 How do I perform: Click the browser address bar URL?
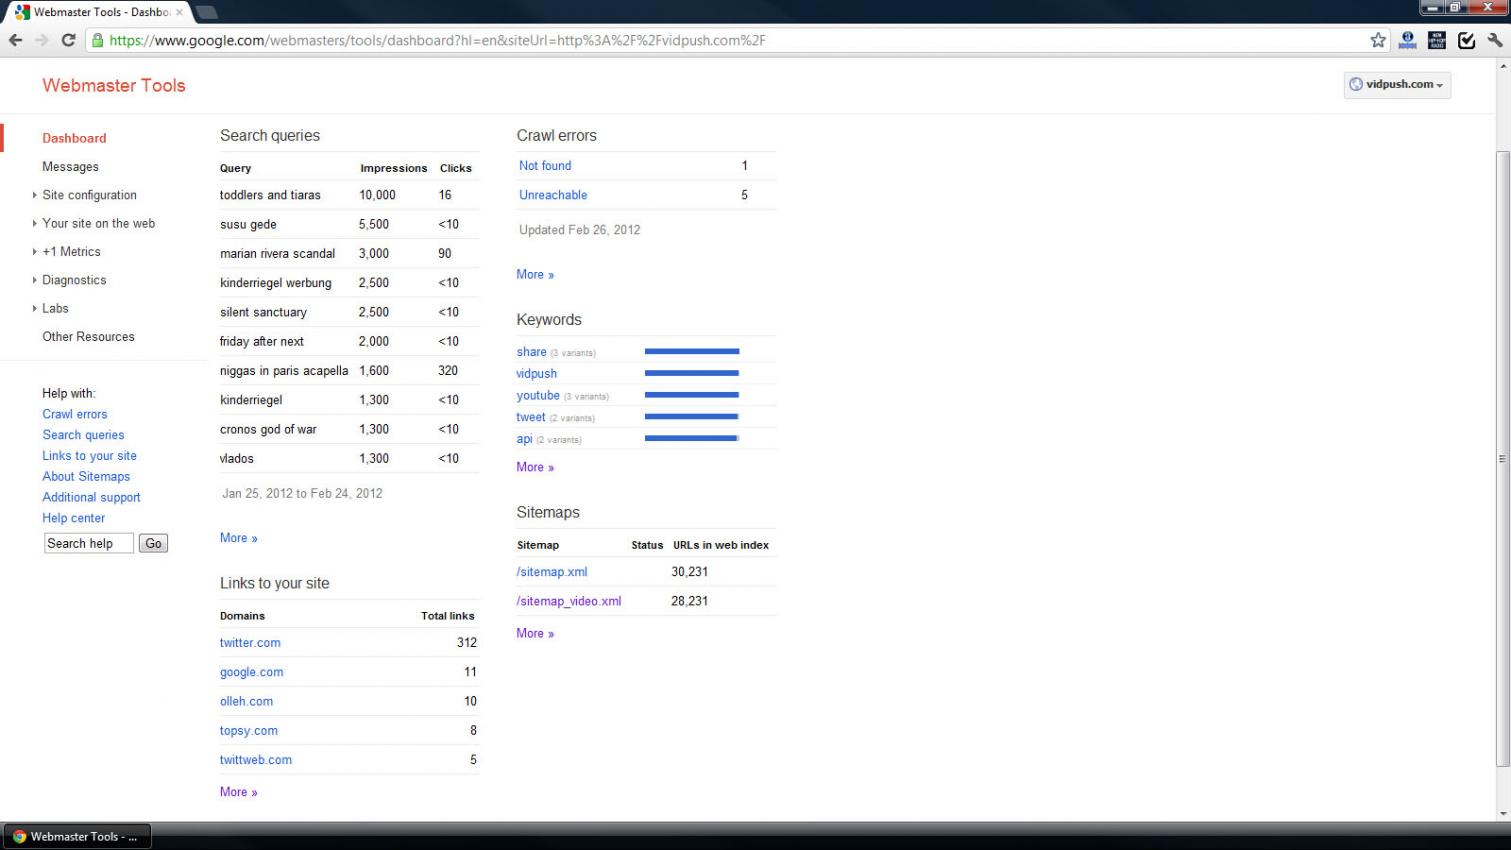437,40
